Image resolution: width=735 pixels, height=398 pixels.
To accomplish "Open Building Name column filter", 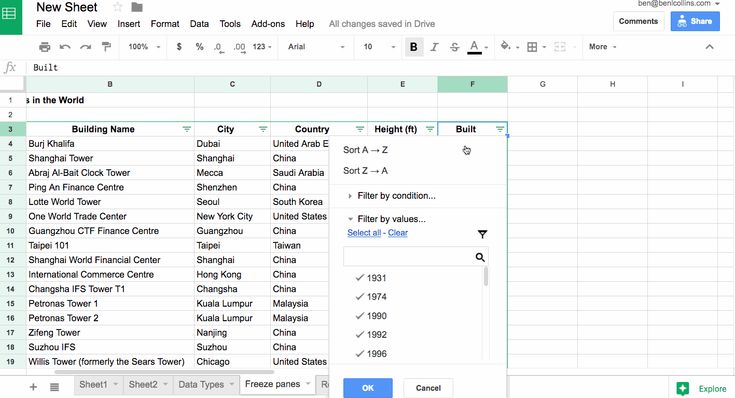I will point(187,129).
